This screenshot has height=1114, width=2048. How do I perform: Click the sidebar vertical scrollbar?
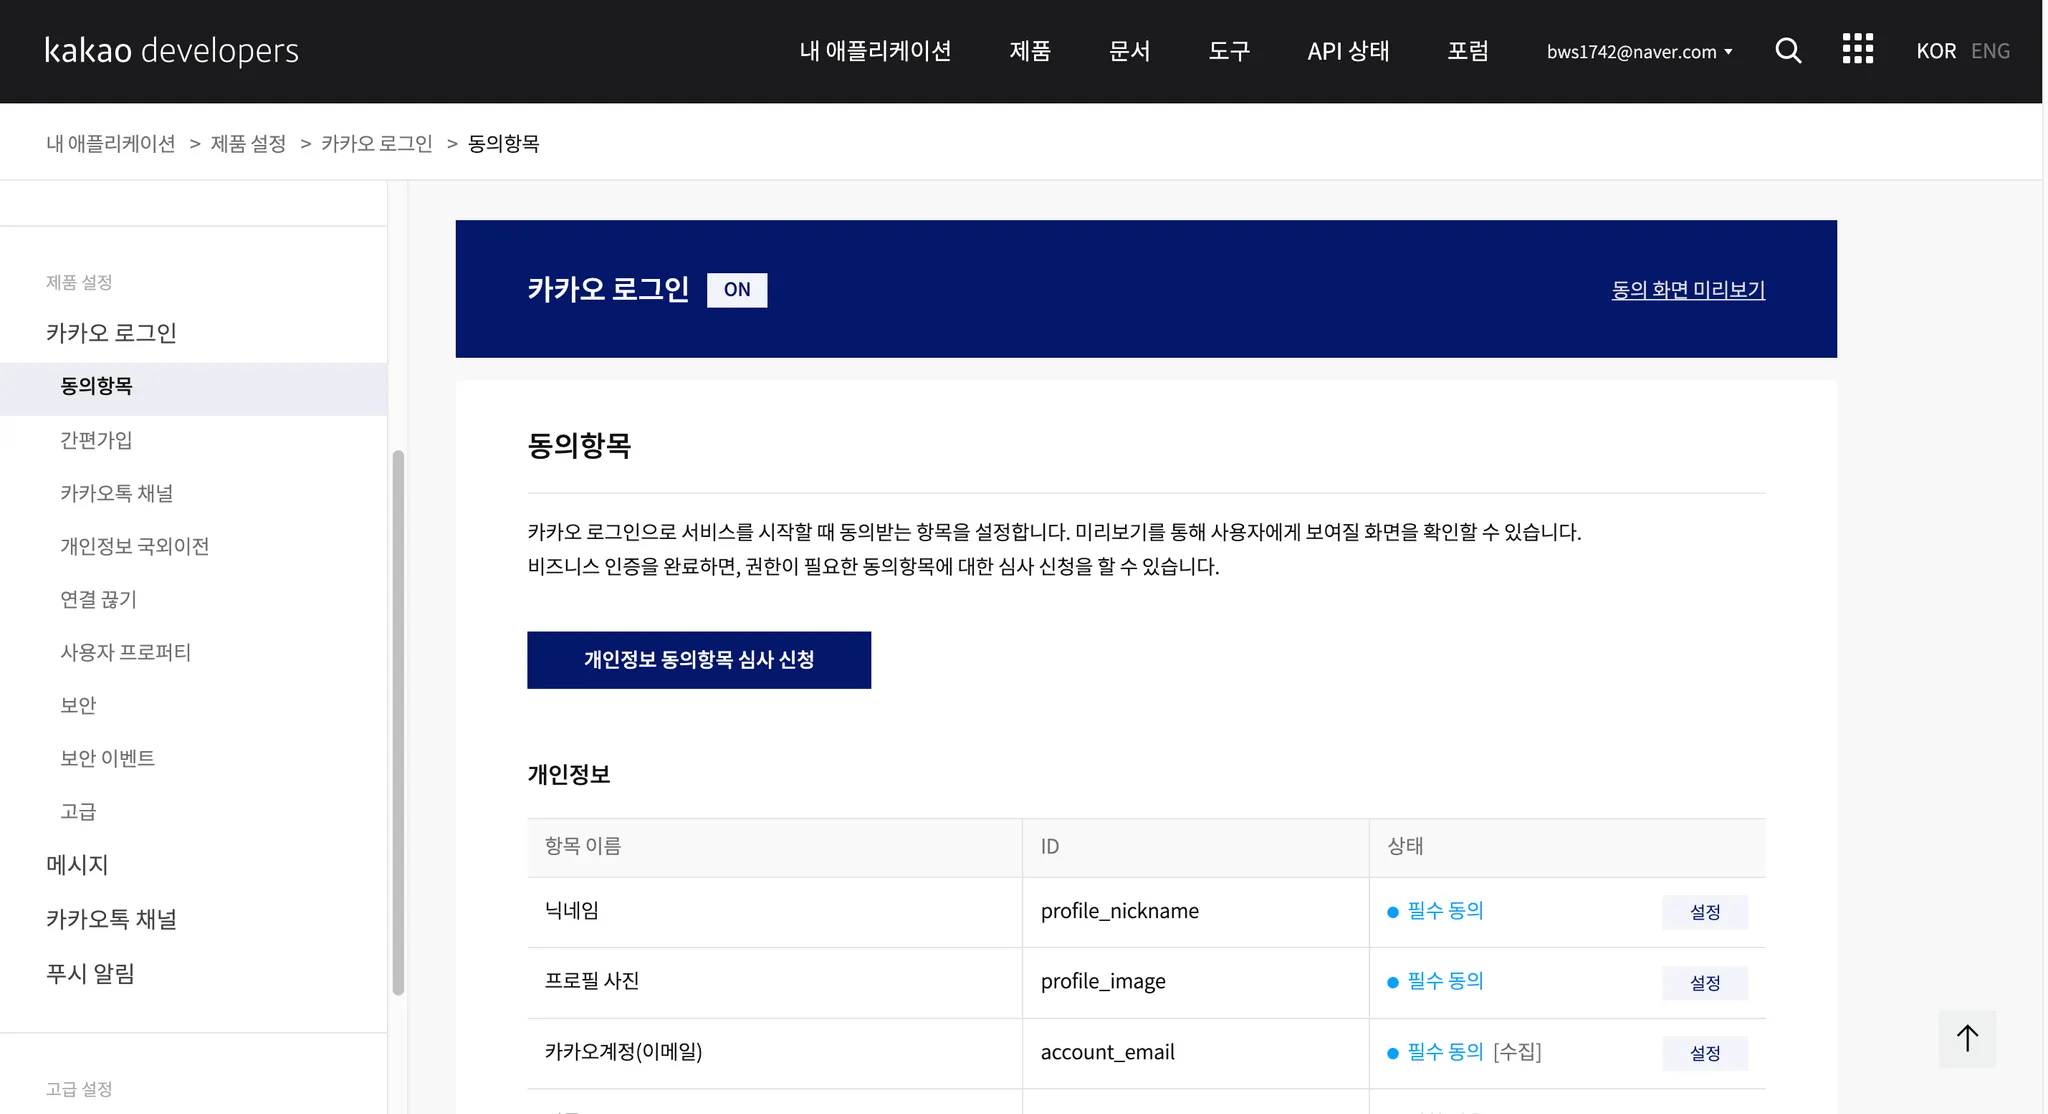(398, 720)
